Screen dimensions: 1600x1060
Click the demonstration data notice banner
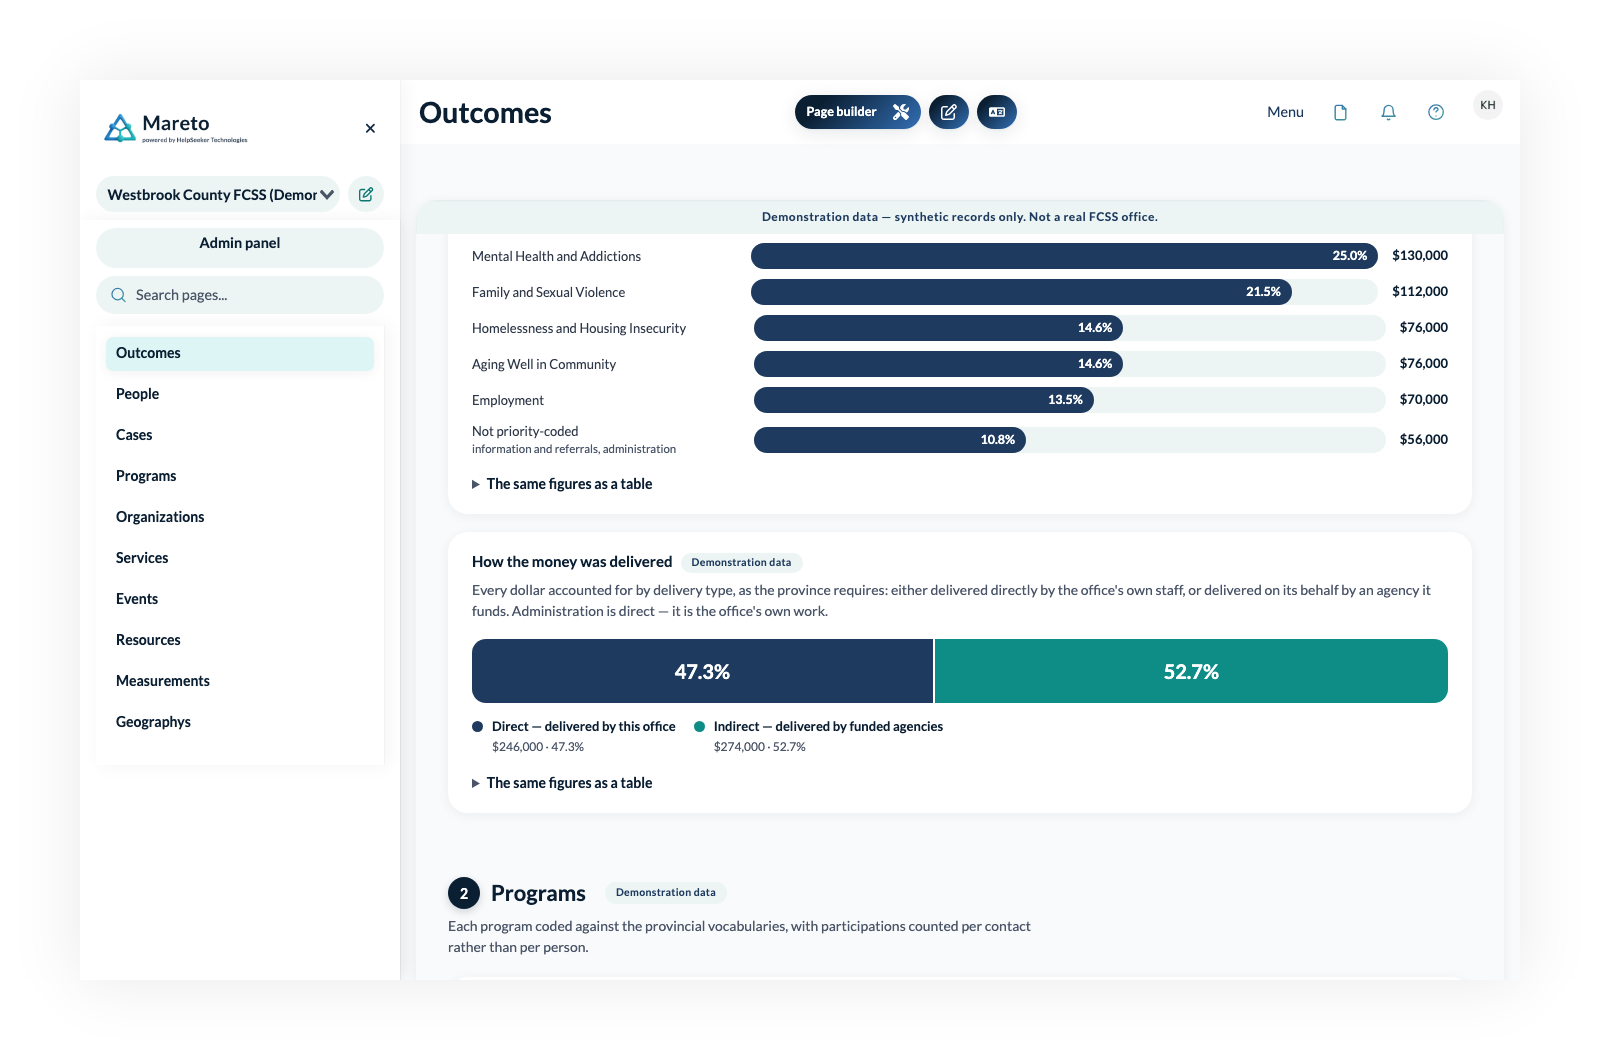click(960, 217)
